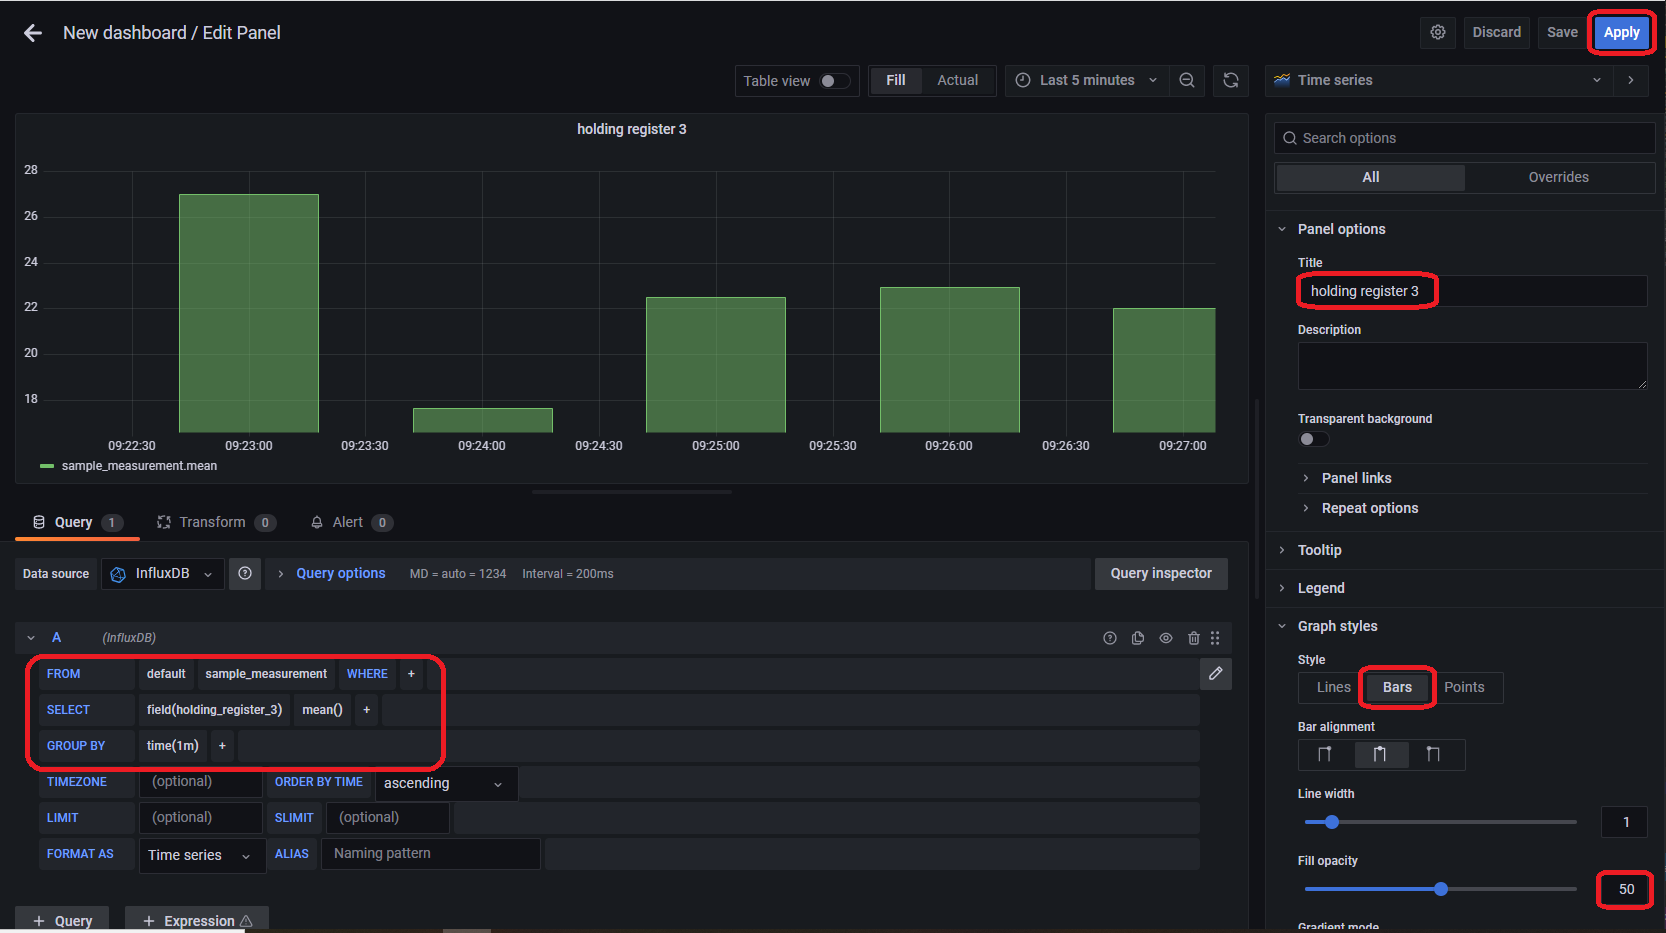
Task: Delete query A with the trash icon
Action: pyautogui.click(x=1193, y=637)
